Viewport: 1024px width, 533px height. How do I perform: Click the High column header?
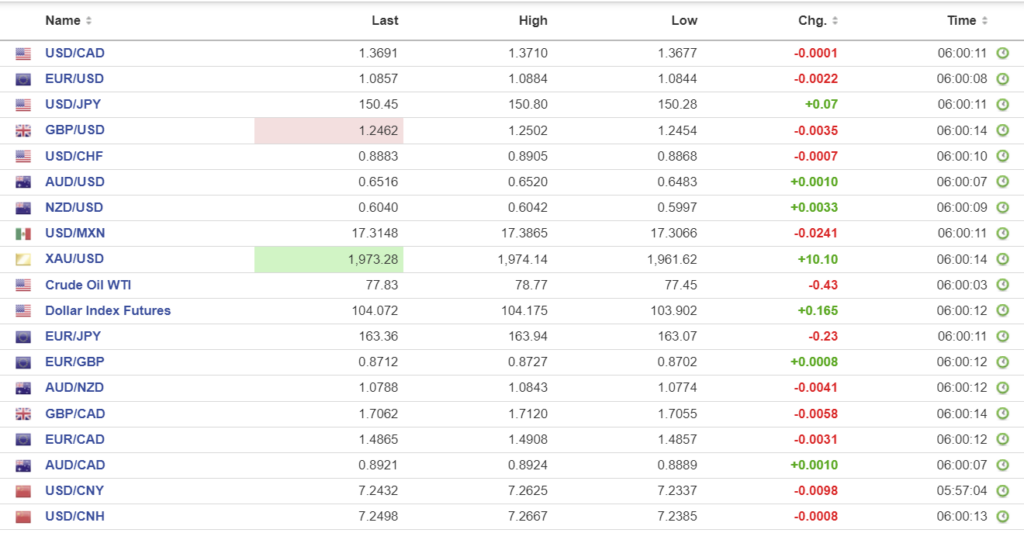click(x=533, y=21)
